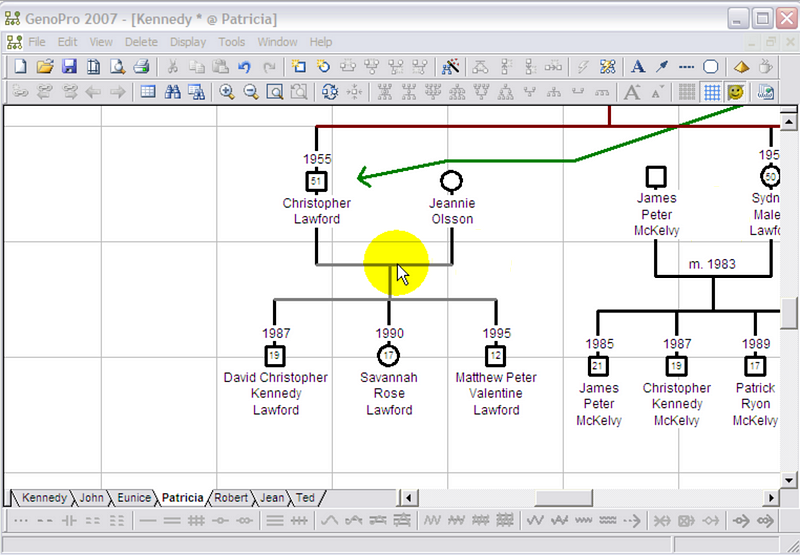Click the Zoom Out magnifier icon
The image size is (800, 555).
(250, 92)
